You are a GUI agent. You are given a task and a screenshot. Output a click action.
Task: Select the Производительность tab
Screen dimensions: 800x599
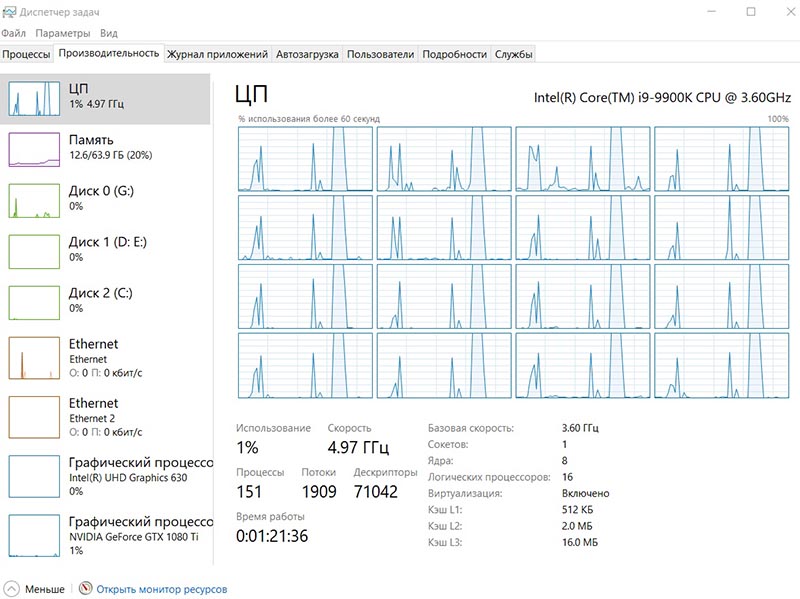coord(109,53)
